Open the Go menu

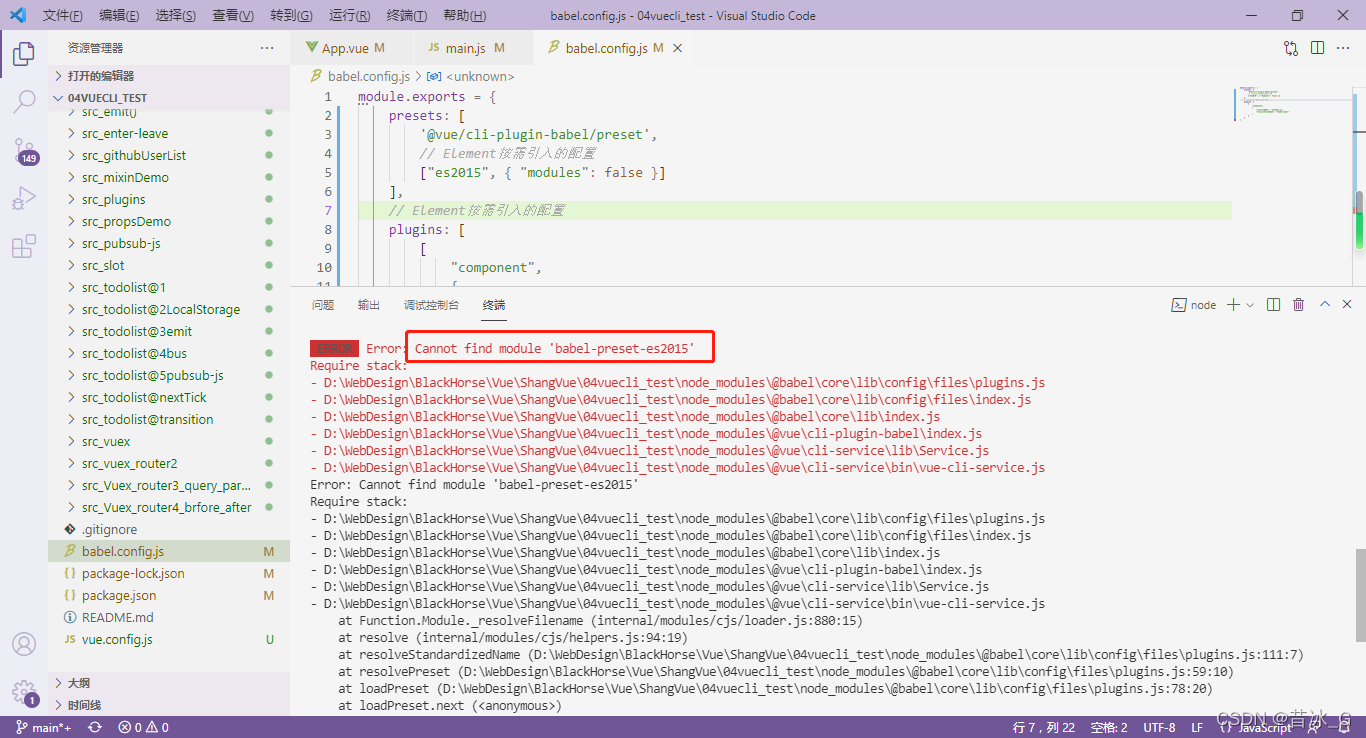291,16
